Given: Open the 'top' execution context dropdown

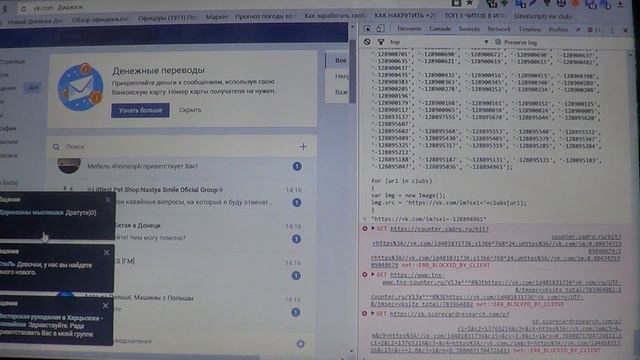Looking at the screenshot, I should coord(439,42).
